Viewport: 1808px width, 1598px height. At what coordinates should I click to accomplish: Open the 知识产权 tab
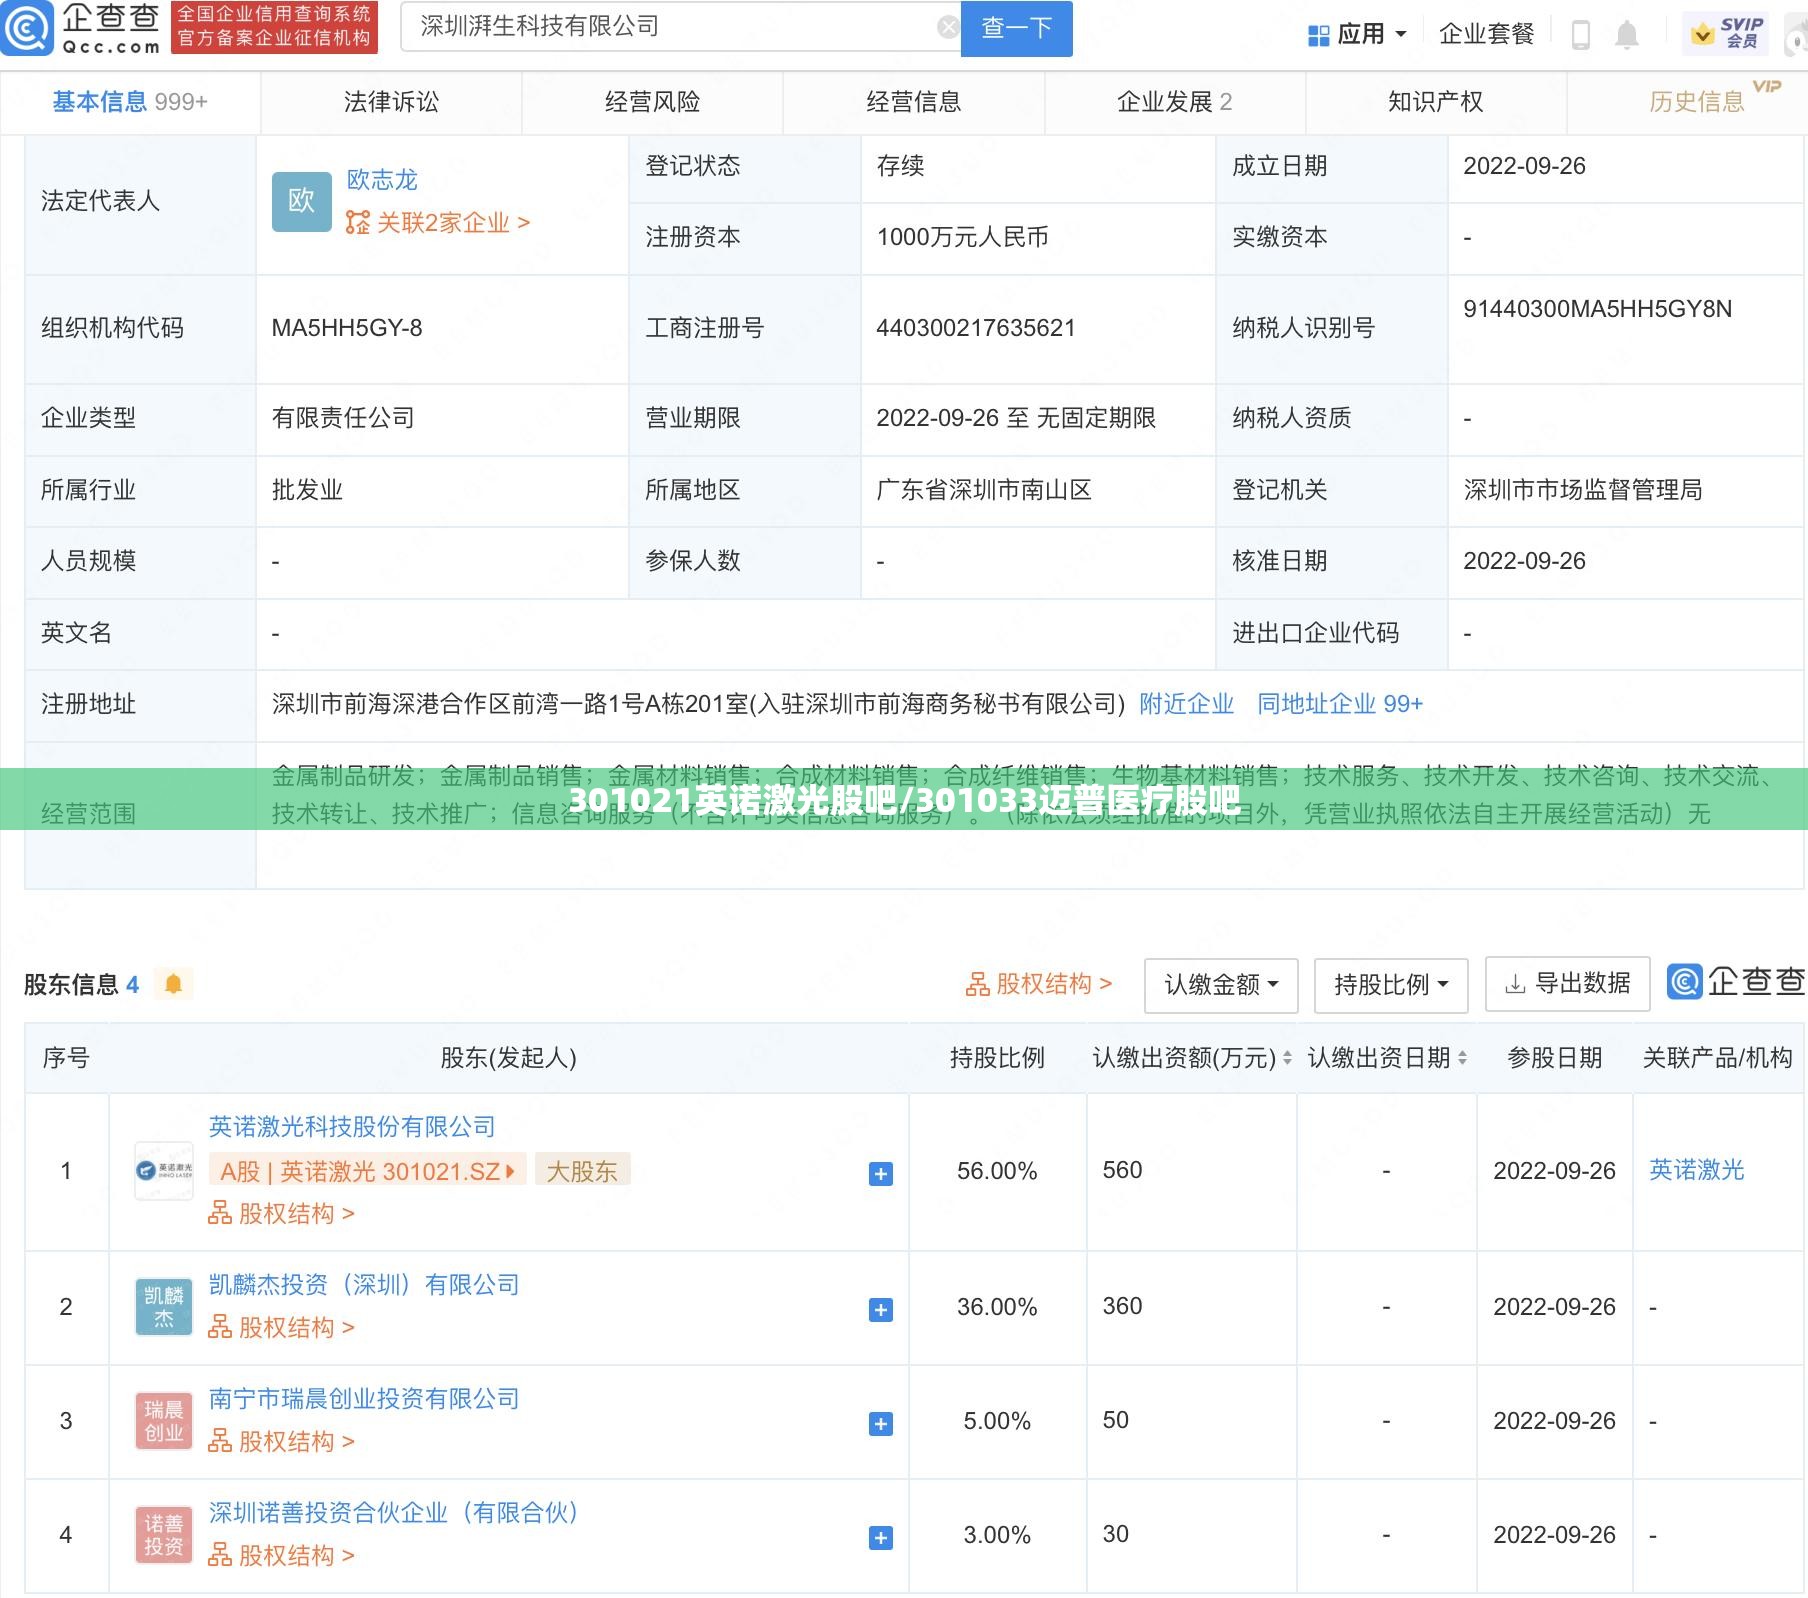1435,102
